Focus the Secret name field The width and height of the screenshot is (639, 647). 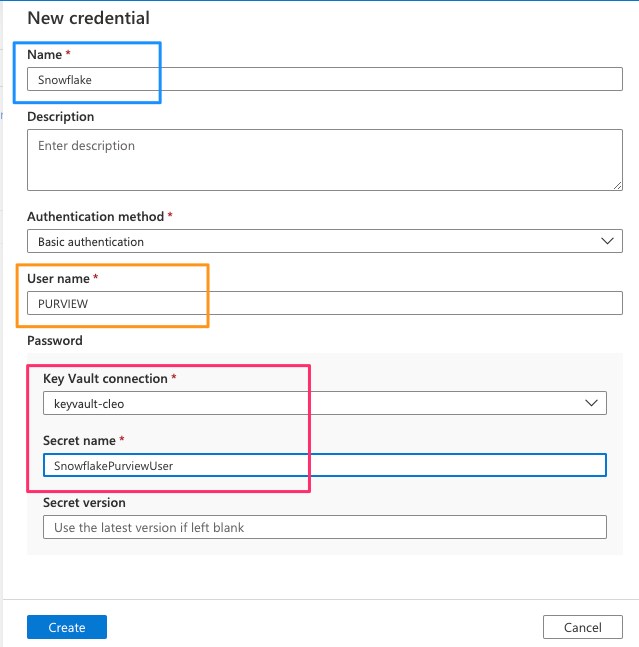(324, 465)
